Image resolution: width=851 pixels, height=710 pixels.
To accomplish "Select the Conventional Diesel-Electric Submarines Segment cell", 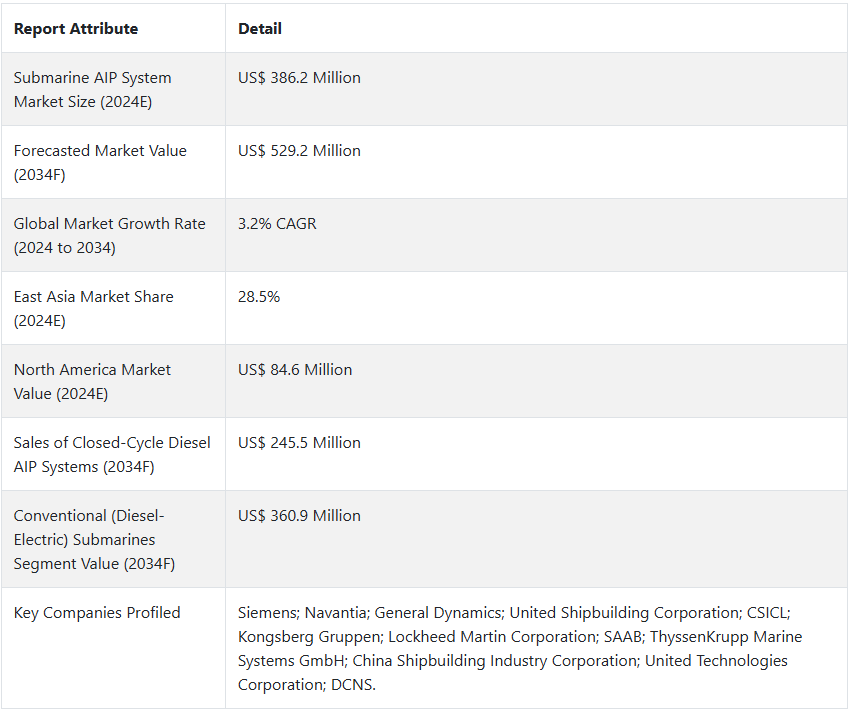I will 113,540.
